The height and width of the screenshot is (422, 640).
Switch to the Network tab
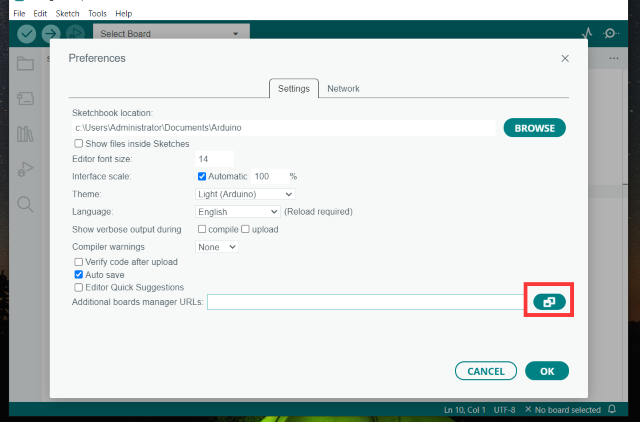click(343, 89)
